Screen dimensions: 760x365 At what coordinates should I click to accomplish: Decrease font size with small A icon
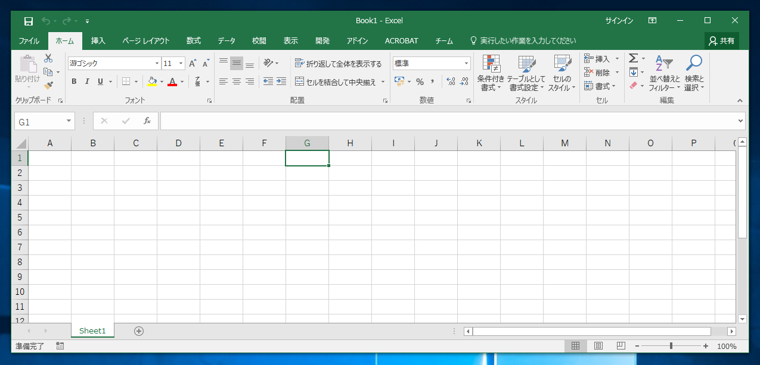coord(206,63)
